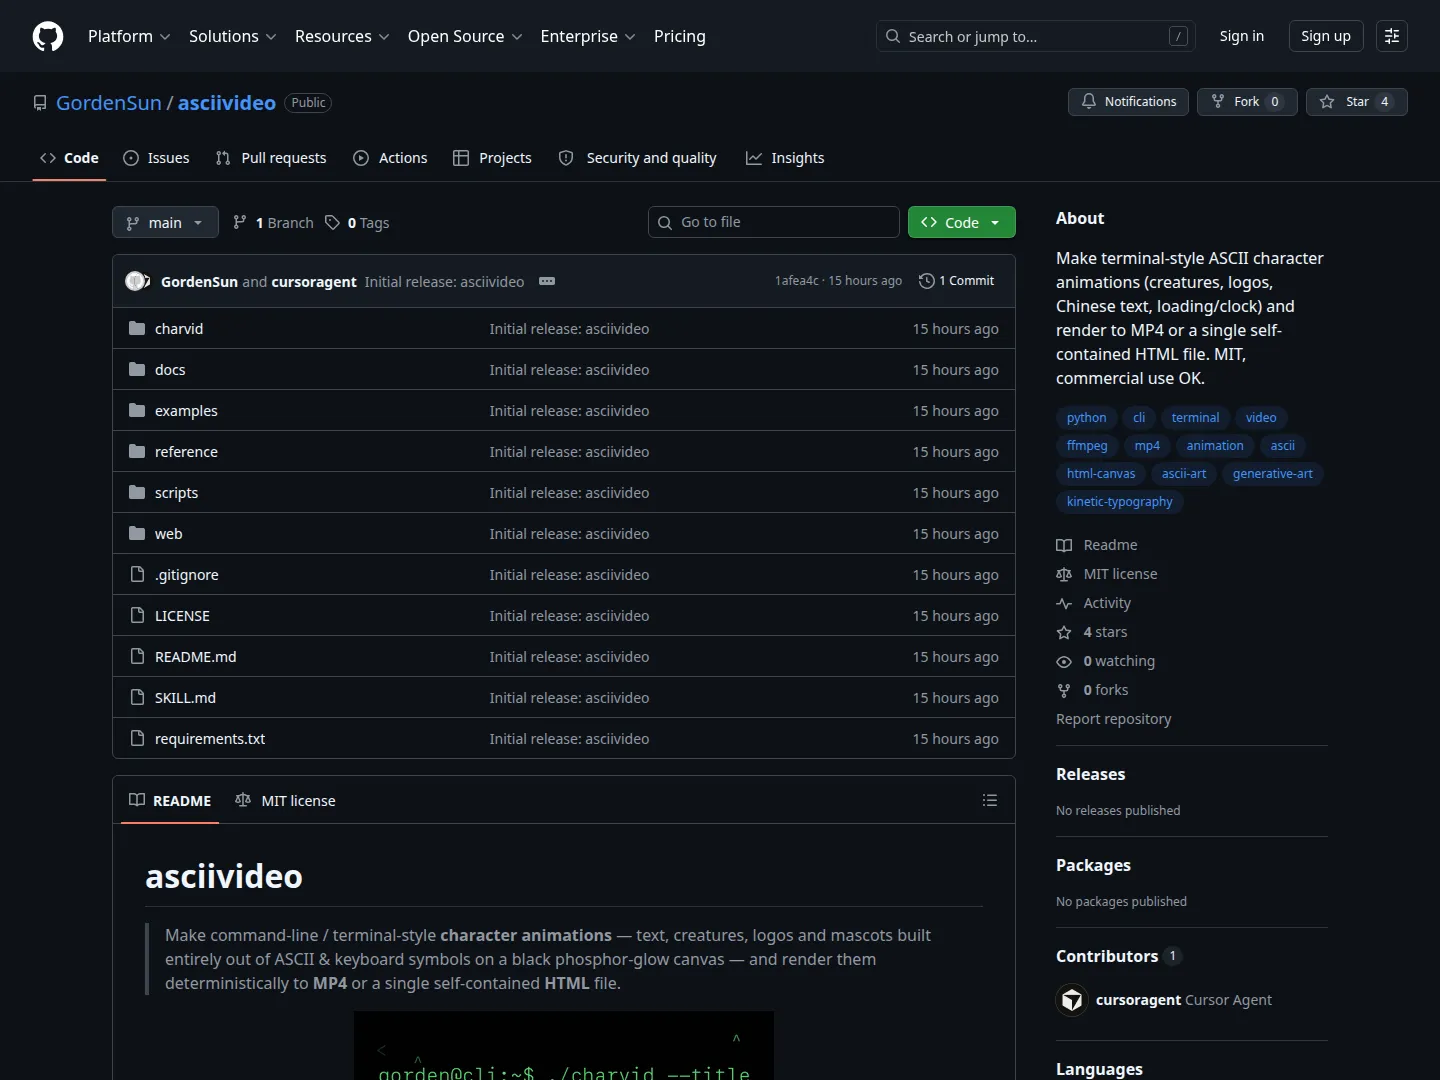This screenshot has width=1440, height=1080.
Task: View the 0 forks link
Action: tap(1093, 690)
